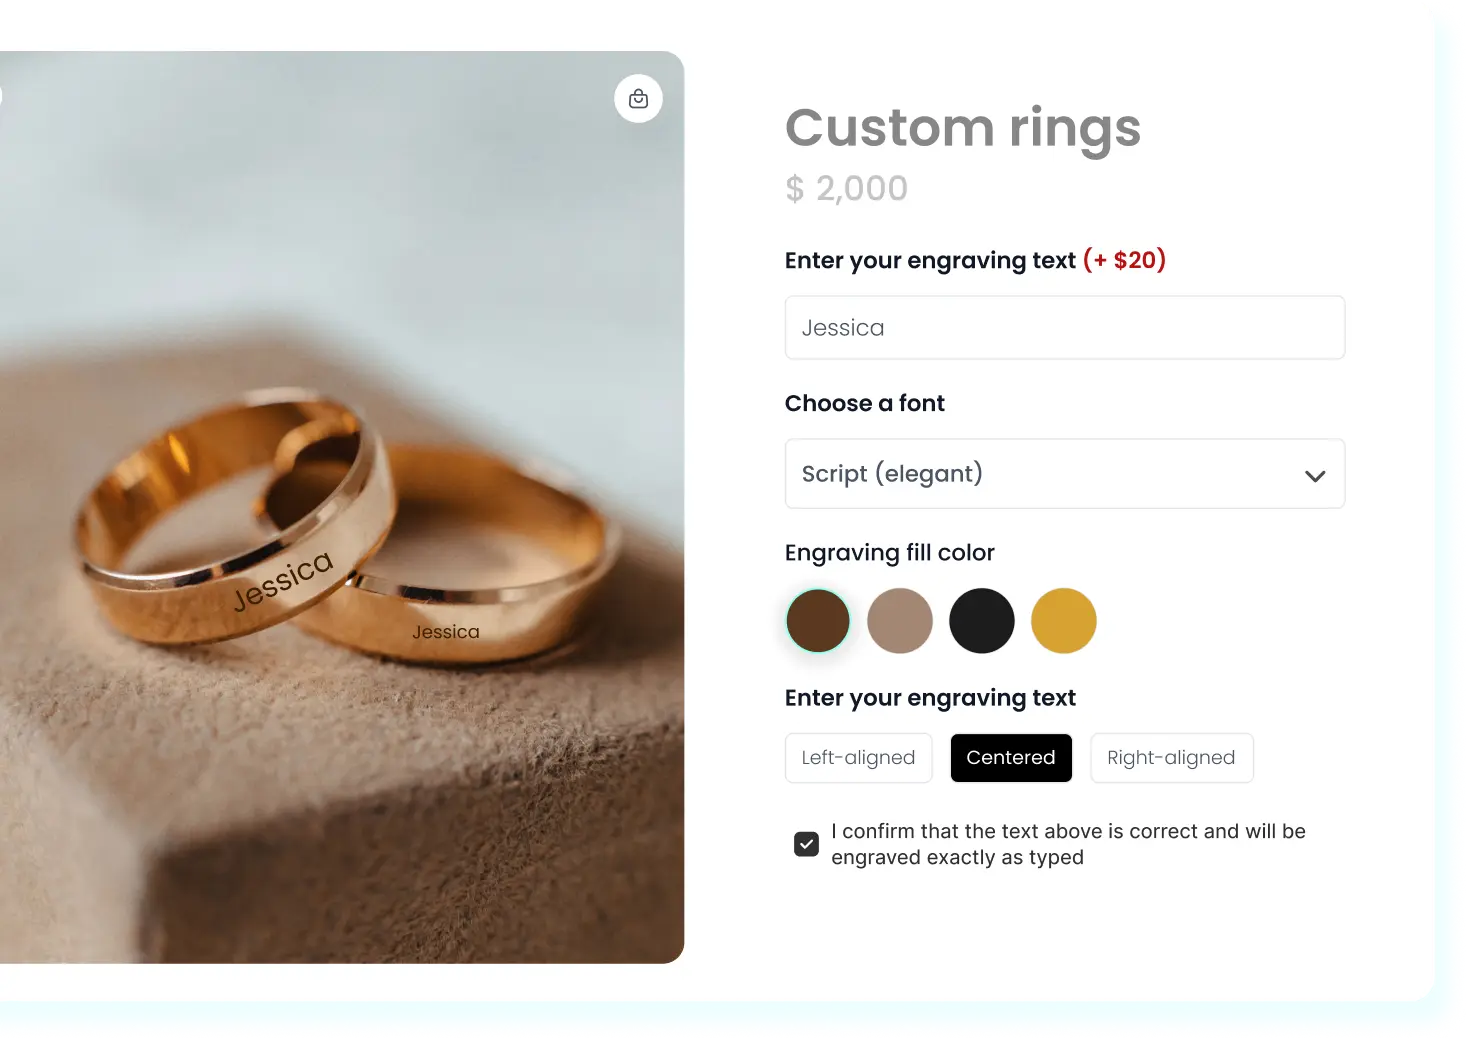Select the dark brown engraving fill color
Screen dimensions: 1467x1039
click(x=818, y=621)
